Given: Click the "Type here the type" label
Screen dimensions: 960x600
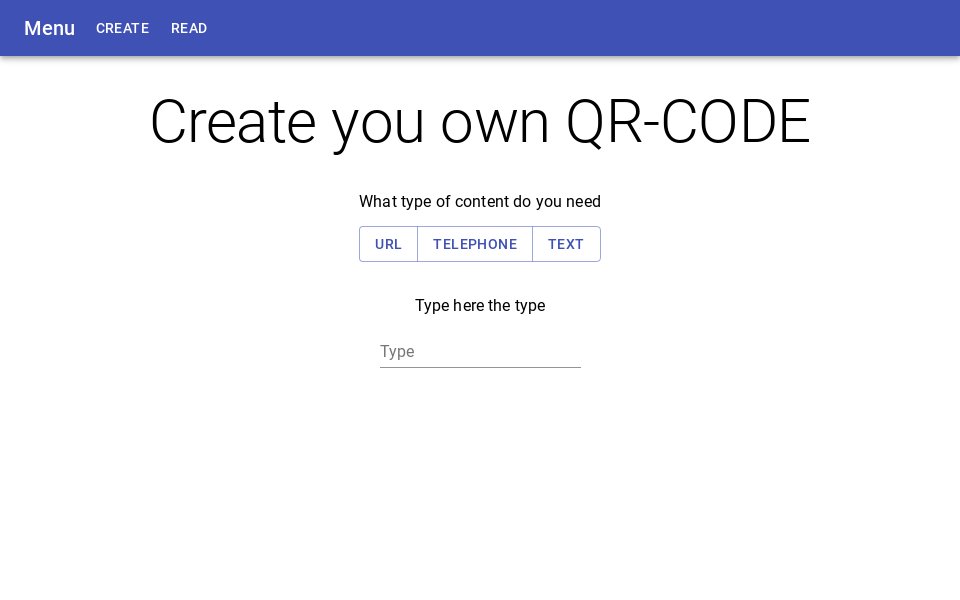Looking at the screenshot, I should (480, 305).
